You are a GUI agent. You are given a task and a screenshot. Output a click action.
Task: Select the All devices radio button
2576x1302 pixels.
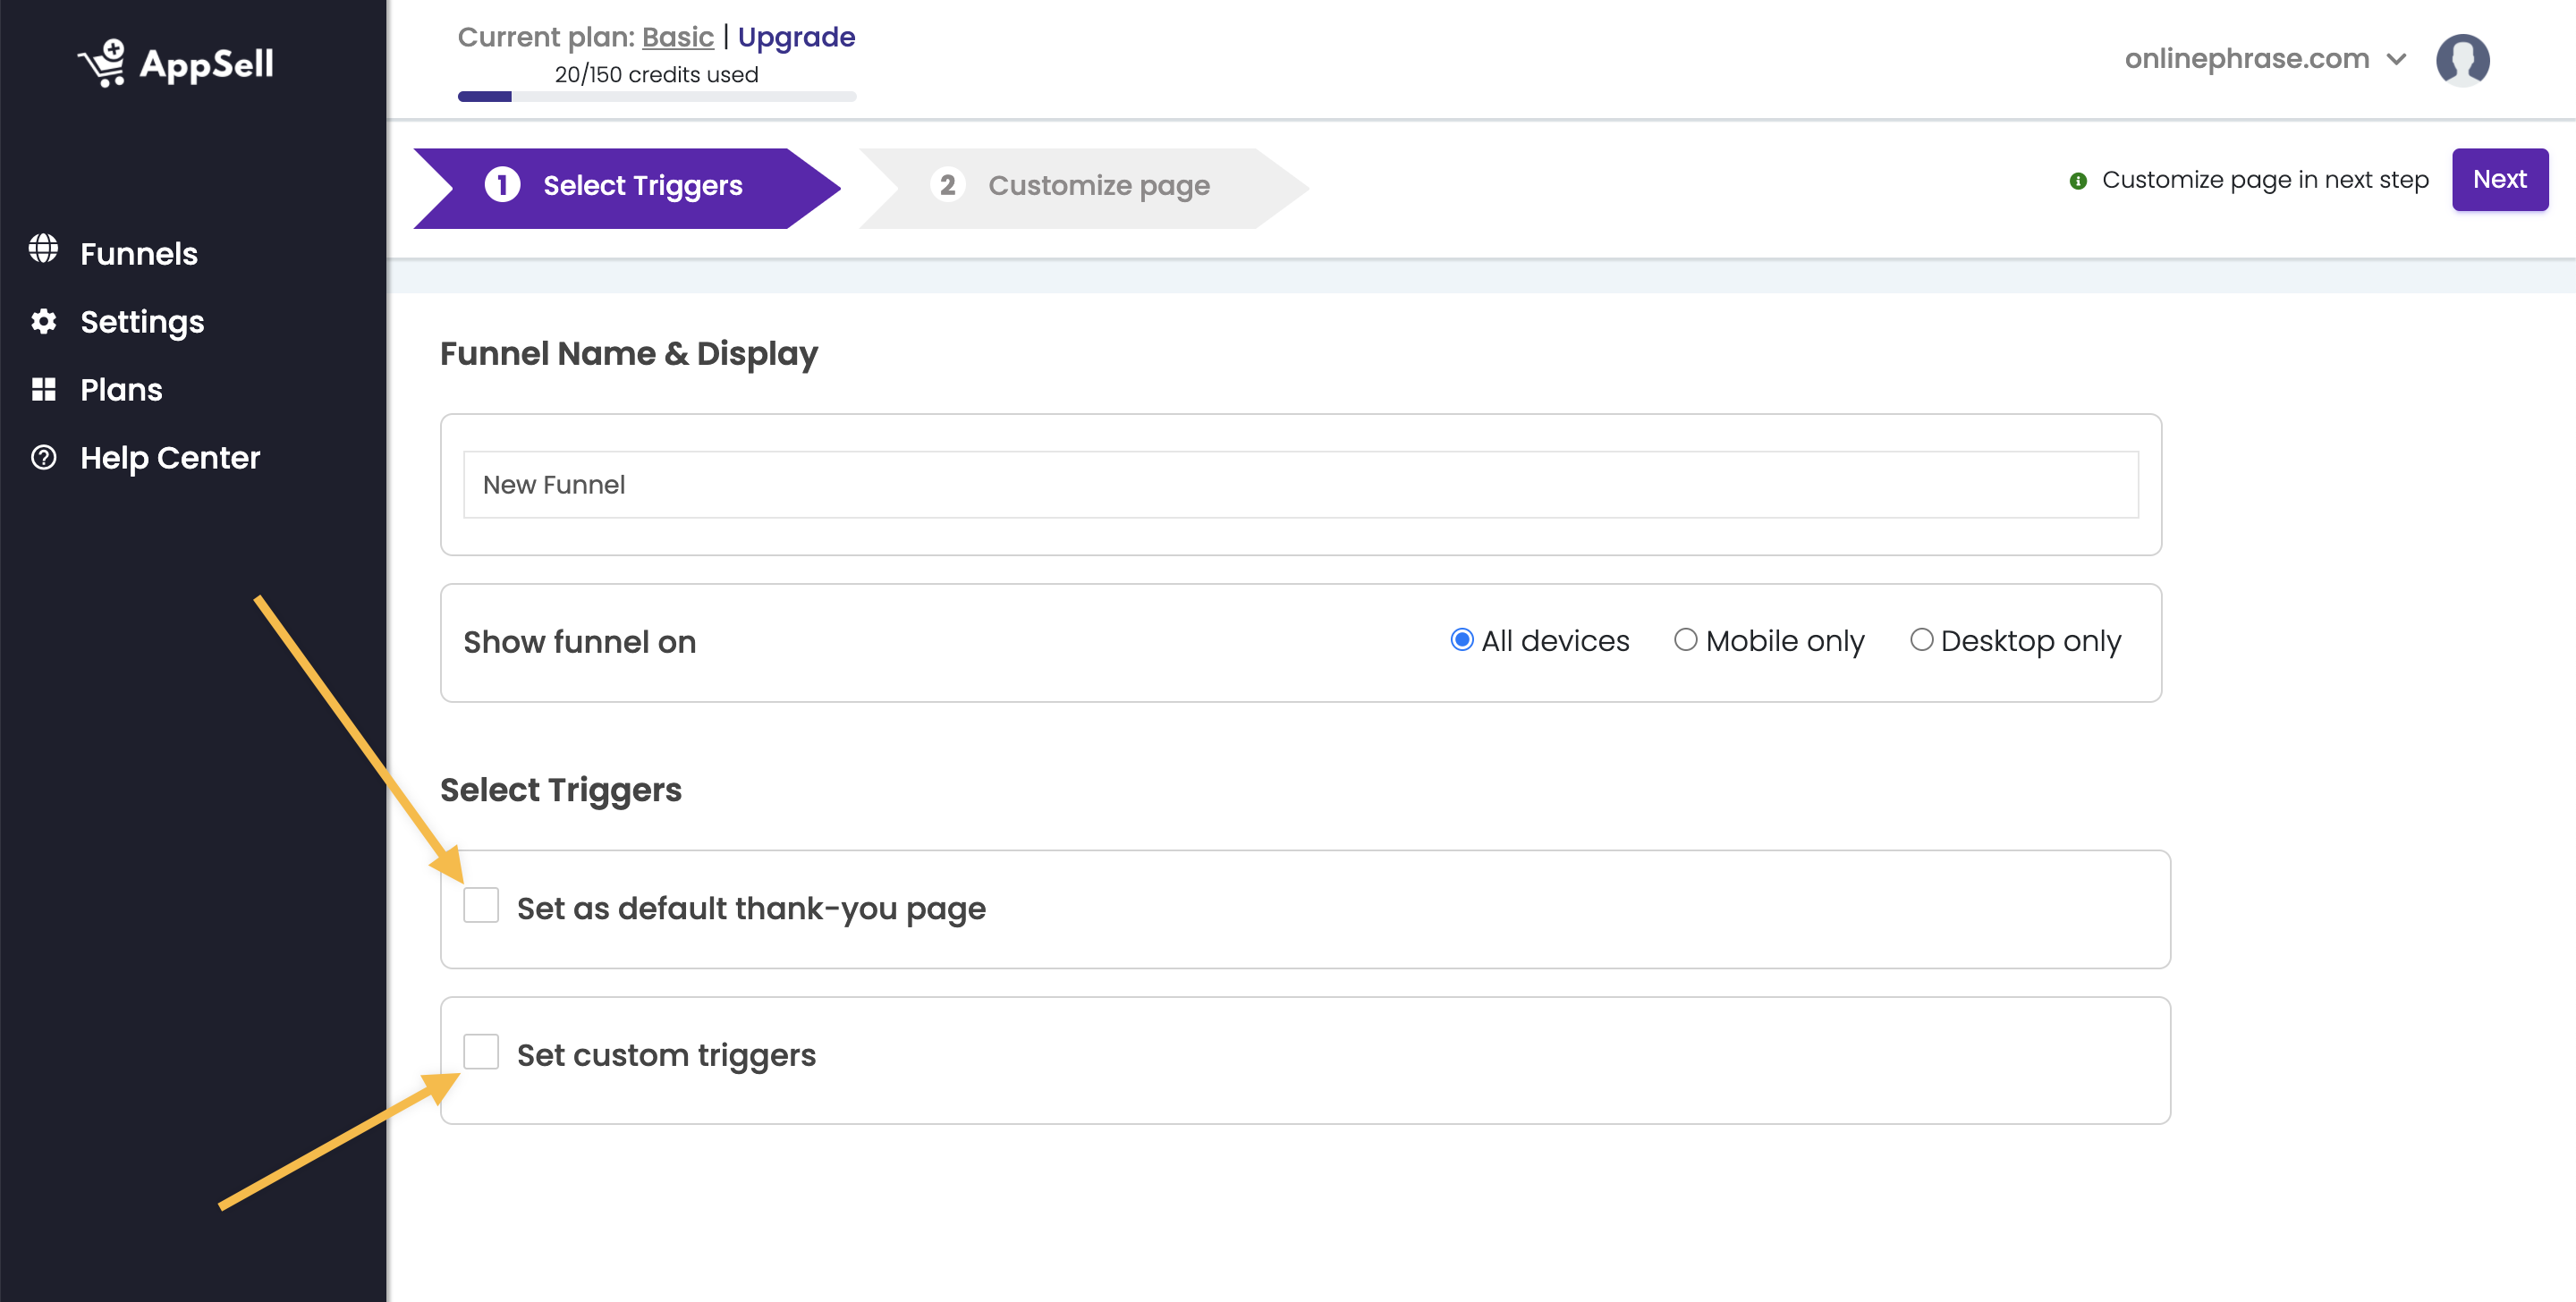[x=1461, y=639]
